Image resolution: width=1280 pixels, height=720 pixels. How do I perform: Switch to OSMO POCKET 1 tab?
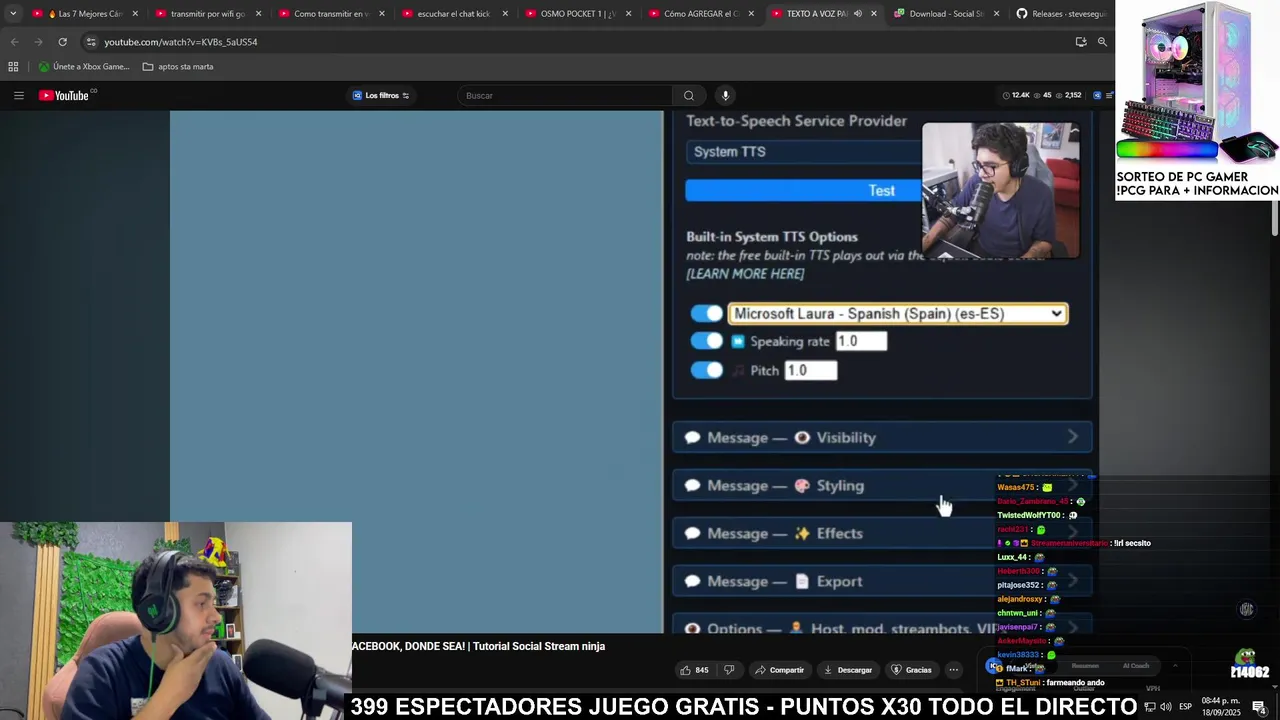(577, 14)
